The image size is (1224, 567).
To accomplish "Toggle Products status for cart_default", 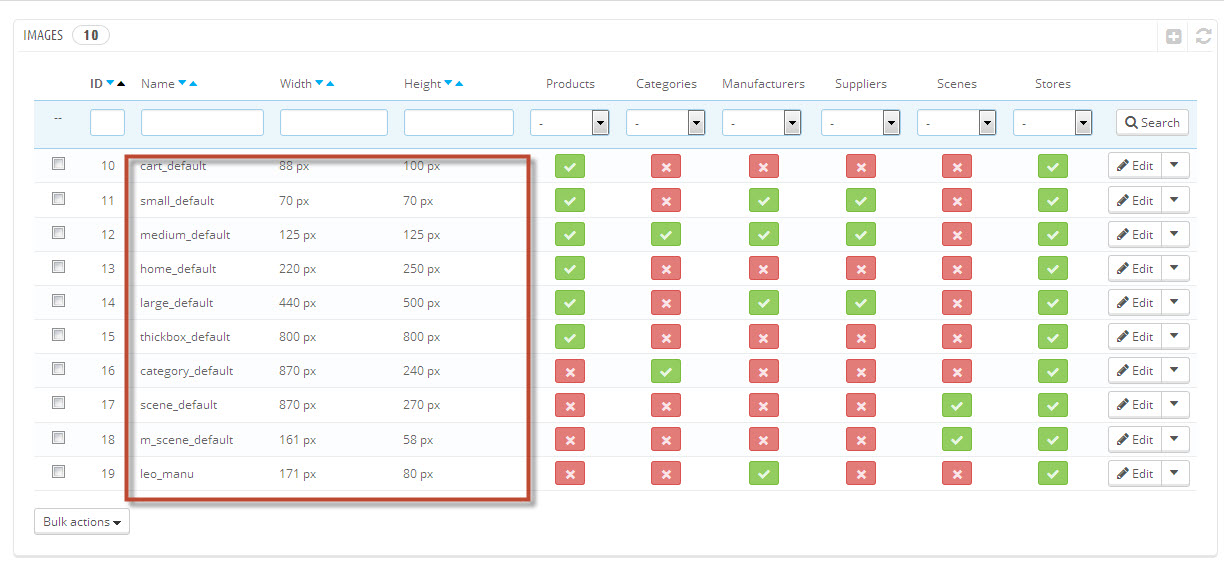I will (570, 166).
